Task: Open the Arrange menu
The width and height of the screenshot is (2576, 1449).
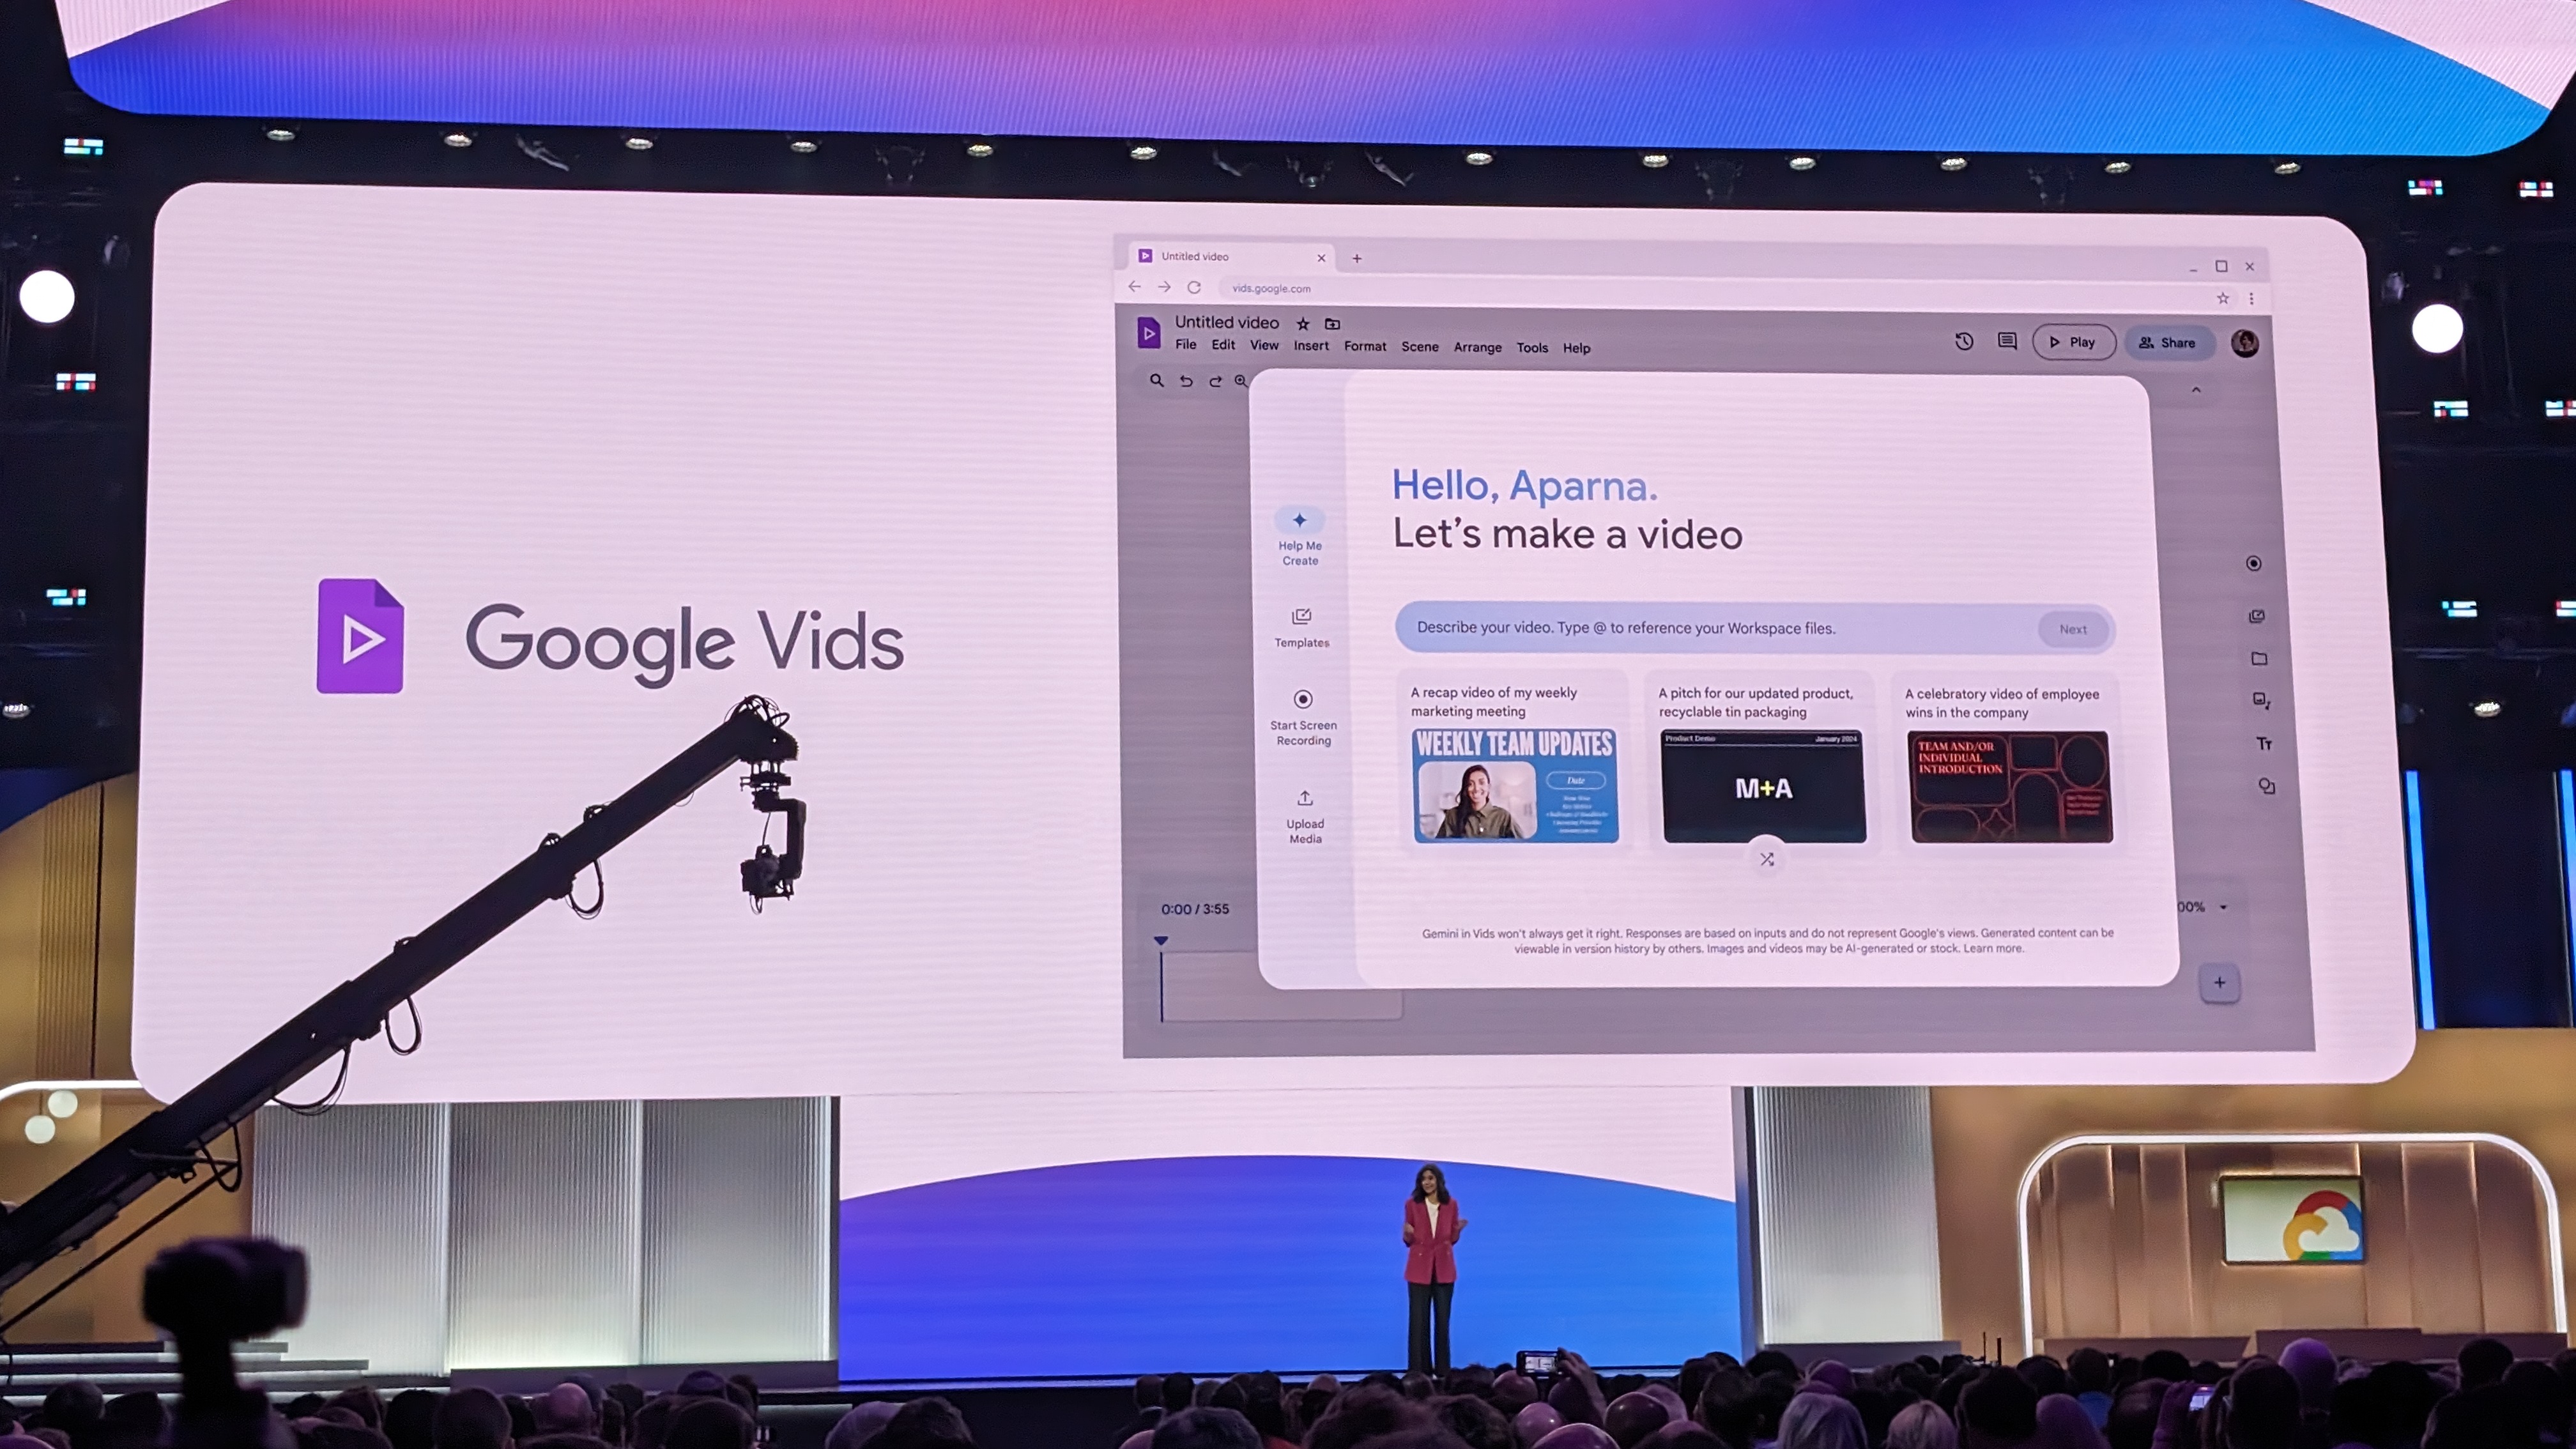Action: [x=1477, y=347]
